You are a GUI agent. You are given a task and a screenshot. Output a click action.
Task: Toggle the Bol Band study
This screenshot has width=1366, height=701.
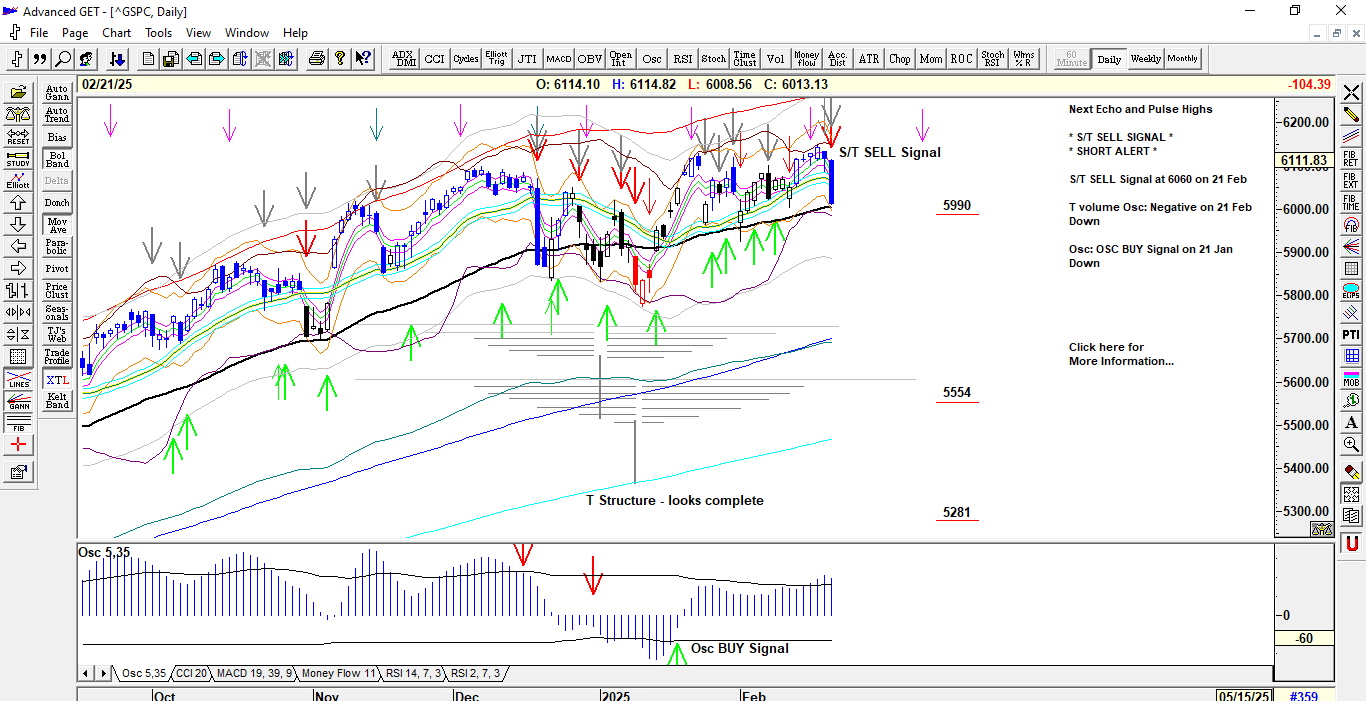pyautogui.click(x=57, y=159)
